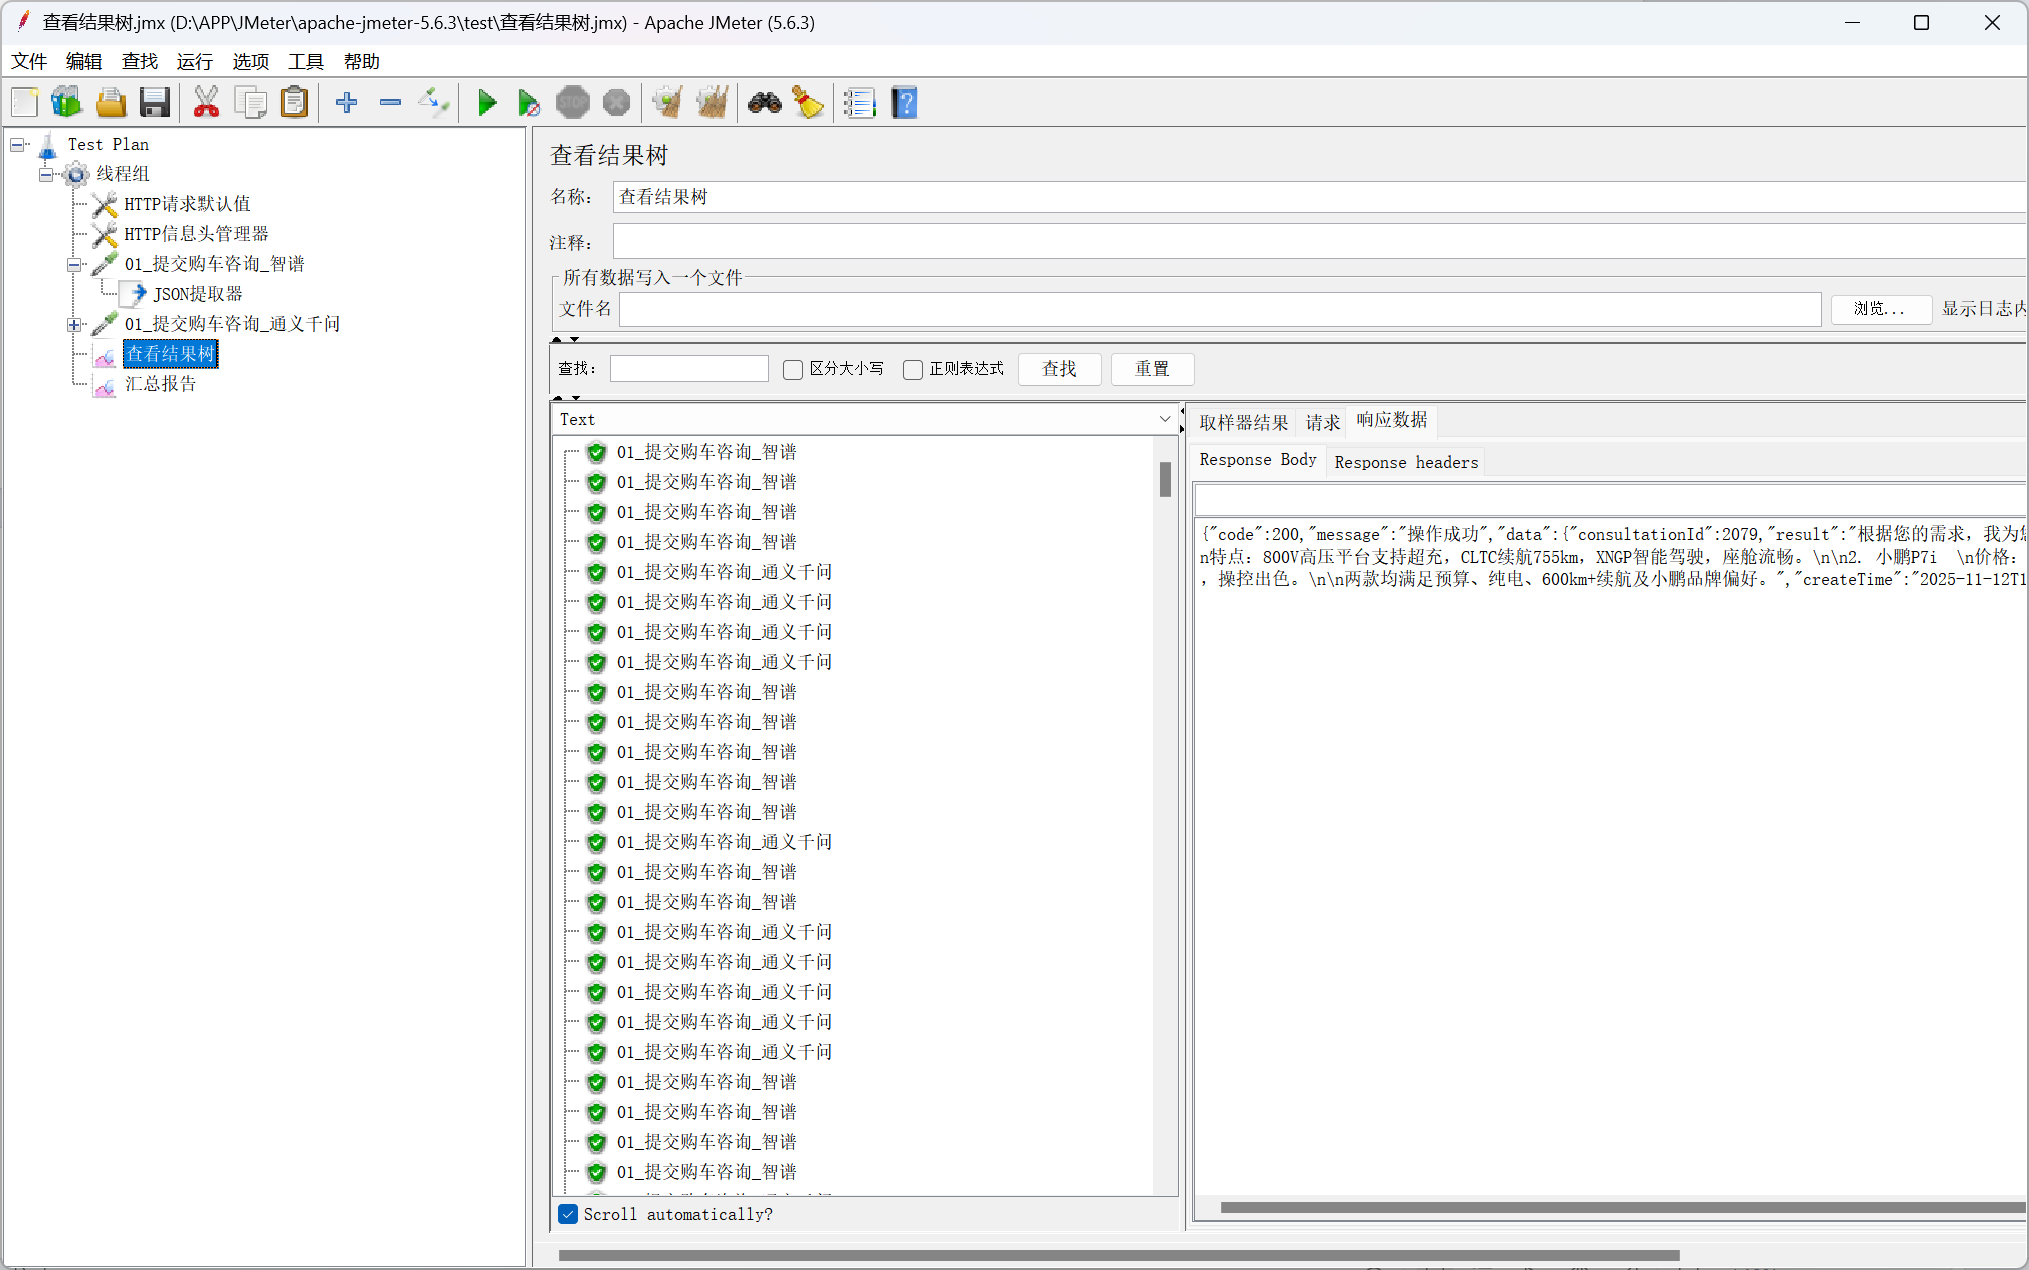Toggle the 正则表达式 checkbox

click(913, 370)
